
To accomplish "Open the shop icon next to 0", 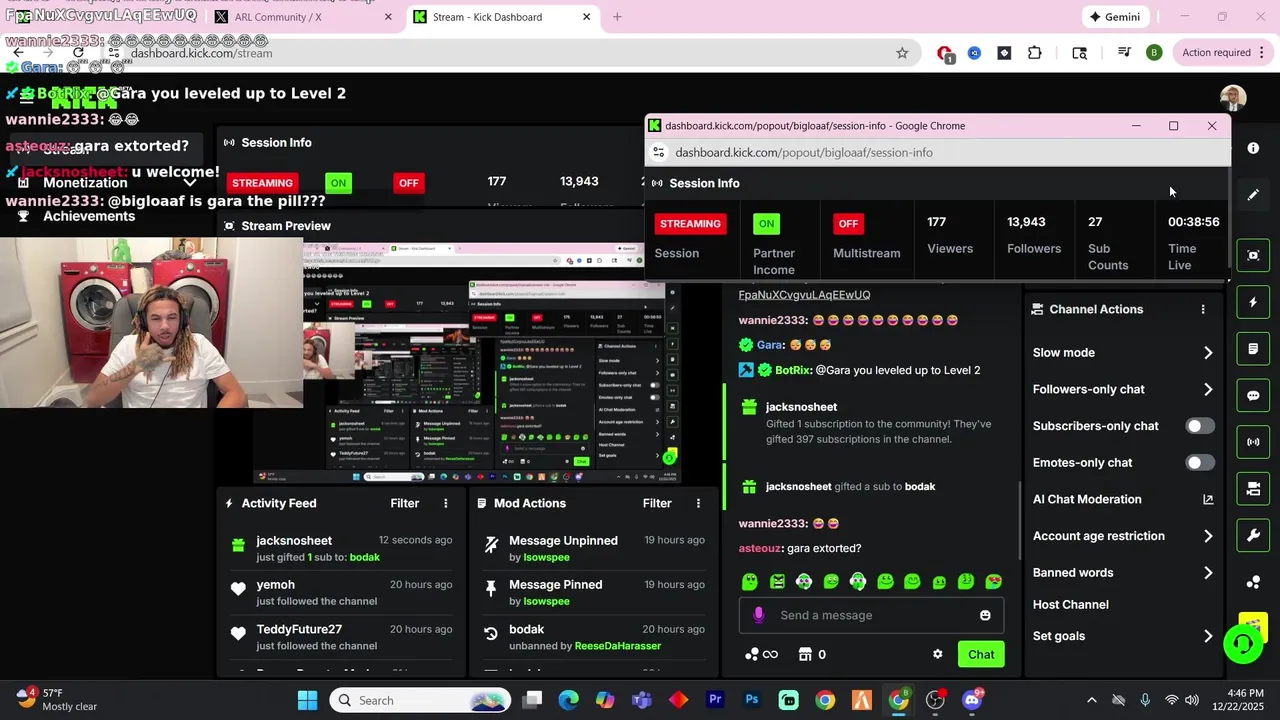I will coord(805,654).
